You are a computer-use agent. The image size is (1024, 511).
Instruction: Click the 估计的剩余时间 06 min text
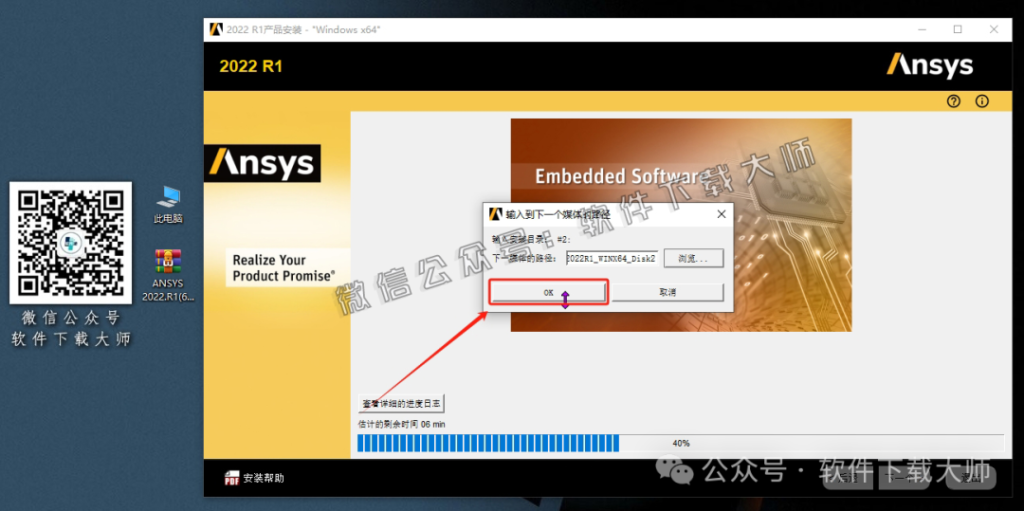[x=402, y=425]
